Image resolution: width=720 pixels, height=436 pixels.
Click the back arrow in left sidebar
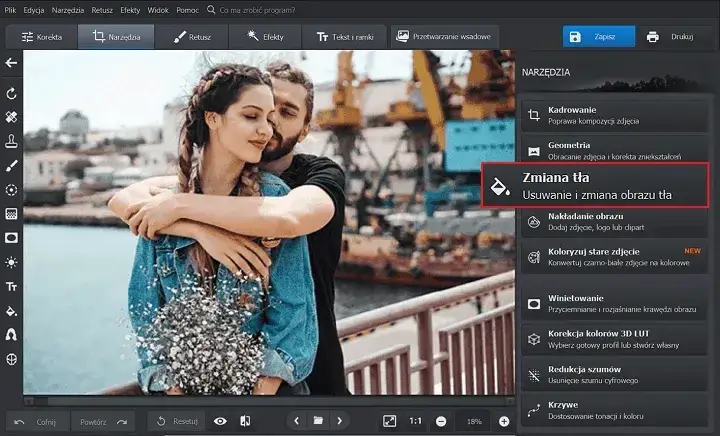[11, 63]
